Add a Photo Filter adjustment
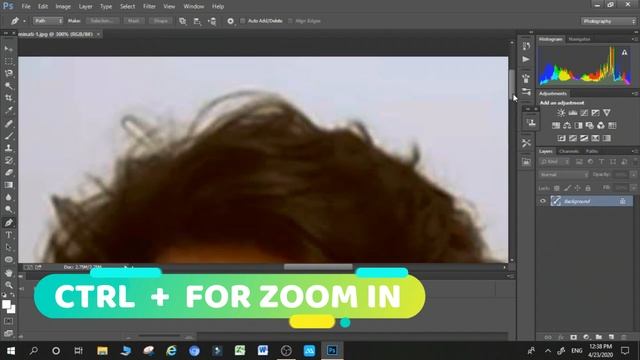 (x=589, y=125)
